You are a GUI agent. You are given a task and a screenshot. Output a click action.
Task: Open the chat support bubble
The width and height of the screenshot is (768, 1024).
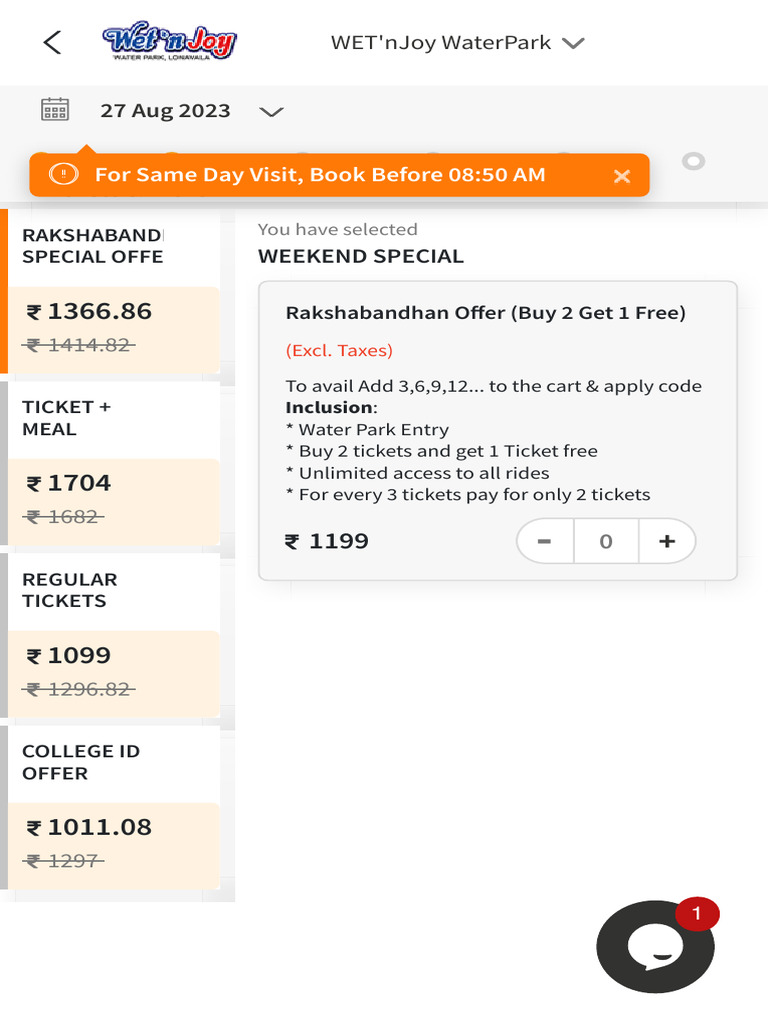[x=655, y=947]
